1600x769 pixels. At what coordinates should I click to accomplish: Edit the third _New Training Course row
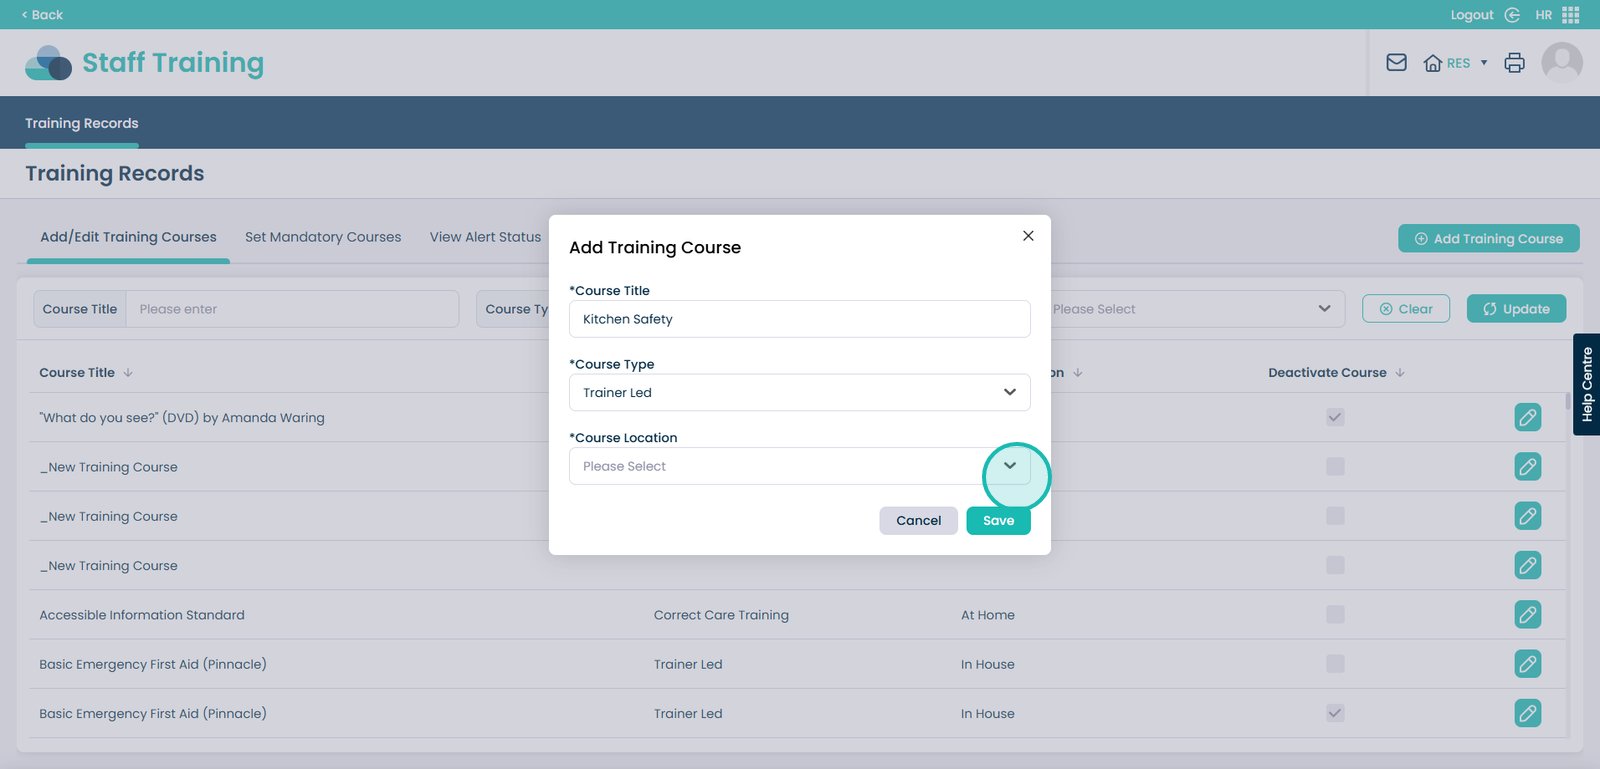click(x=1528, y=565)
